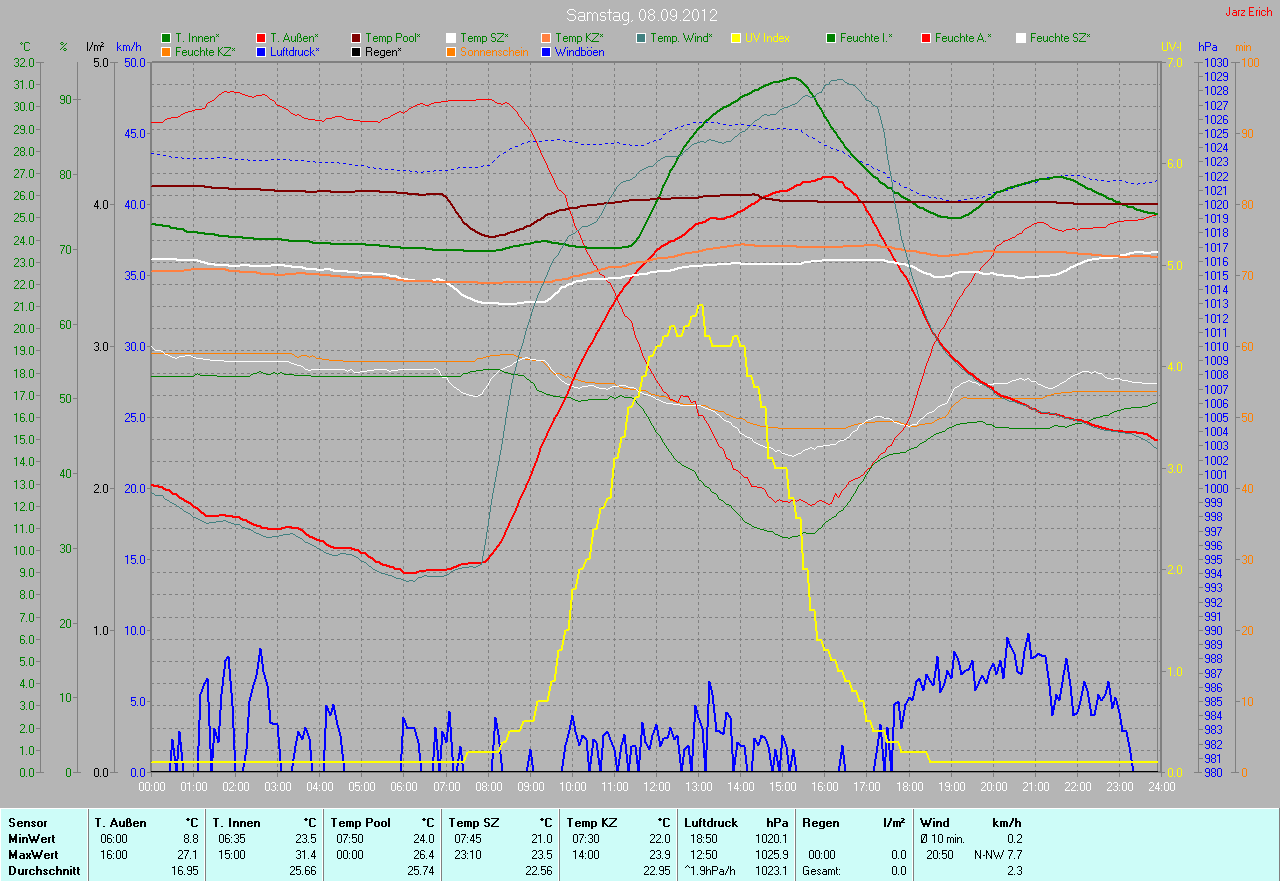Click the 'Durchschnitt' row label
The image size is (1280, 881).
pos(42,871)
